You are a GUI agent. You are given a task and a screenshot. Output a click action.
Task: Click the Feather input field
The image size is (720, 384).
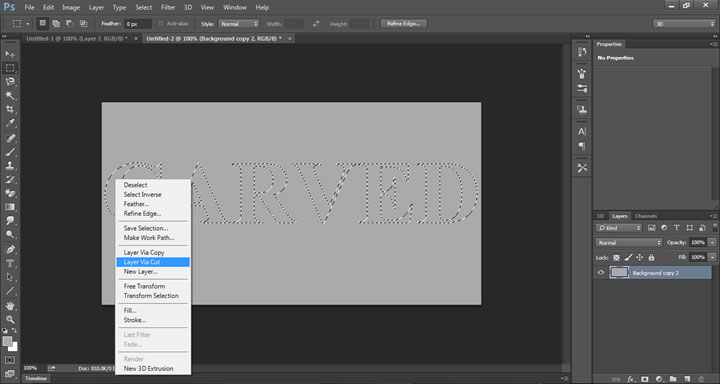138,23
